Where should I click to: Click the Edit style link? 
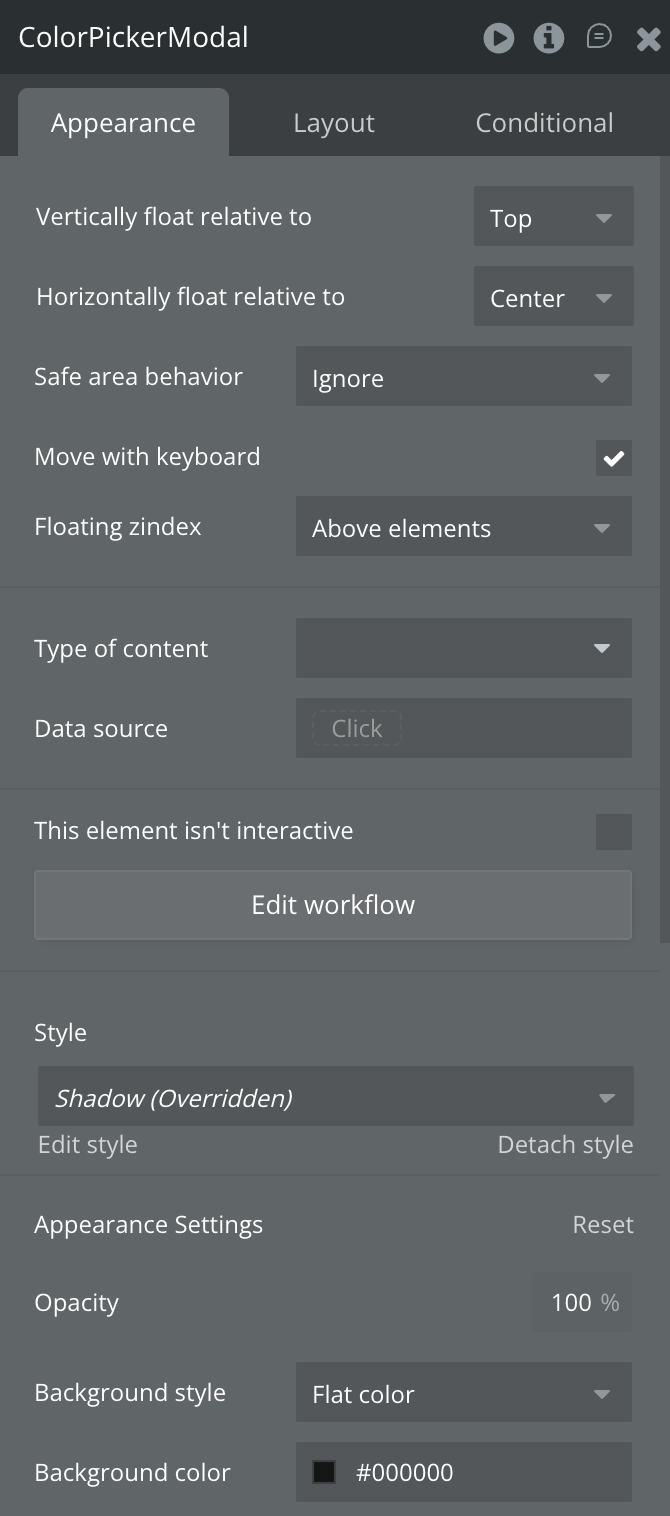click(88, 1145)
